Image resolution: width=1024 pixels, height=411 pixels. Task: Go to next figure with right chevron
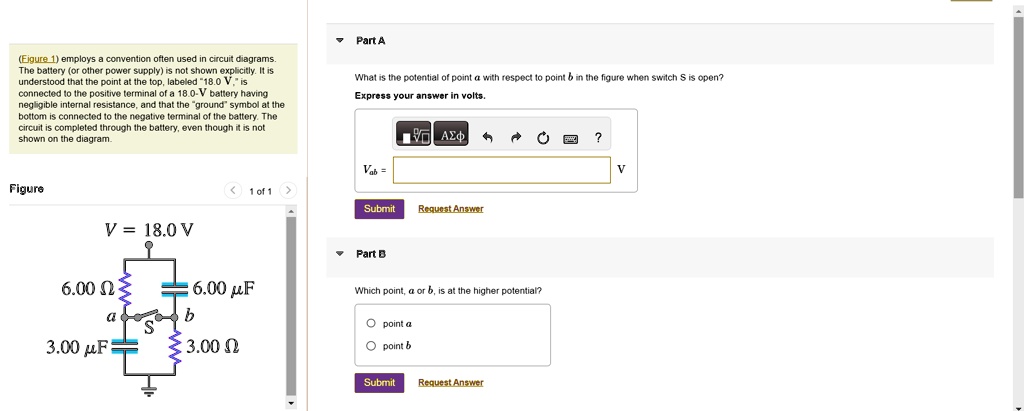(x=288, y=191)
